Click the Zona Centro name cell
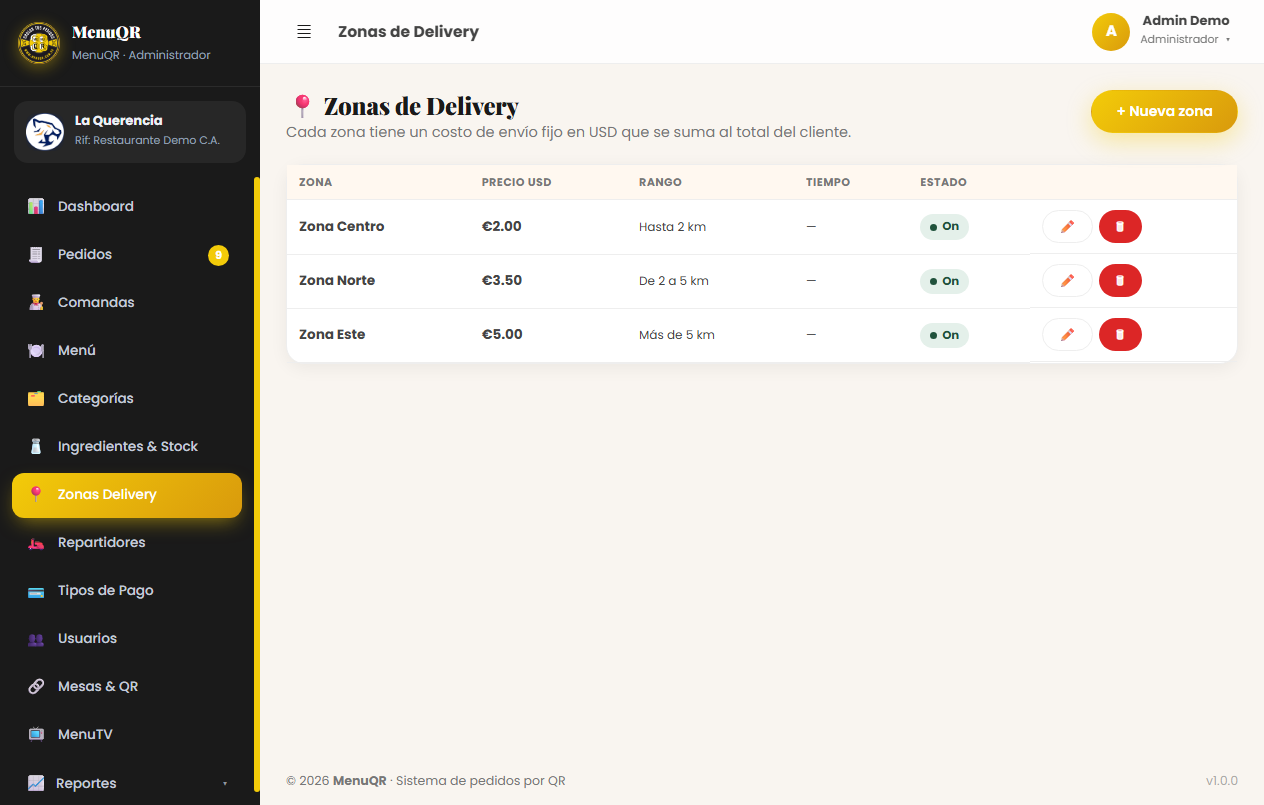 click(x=342, y=227)
